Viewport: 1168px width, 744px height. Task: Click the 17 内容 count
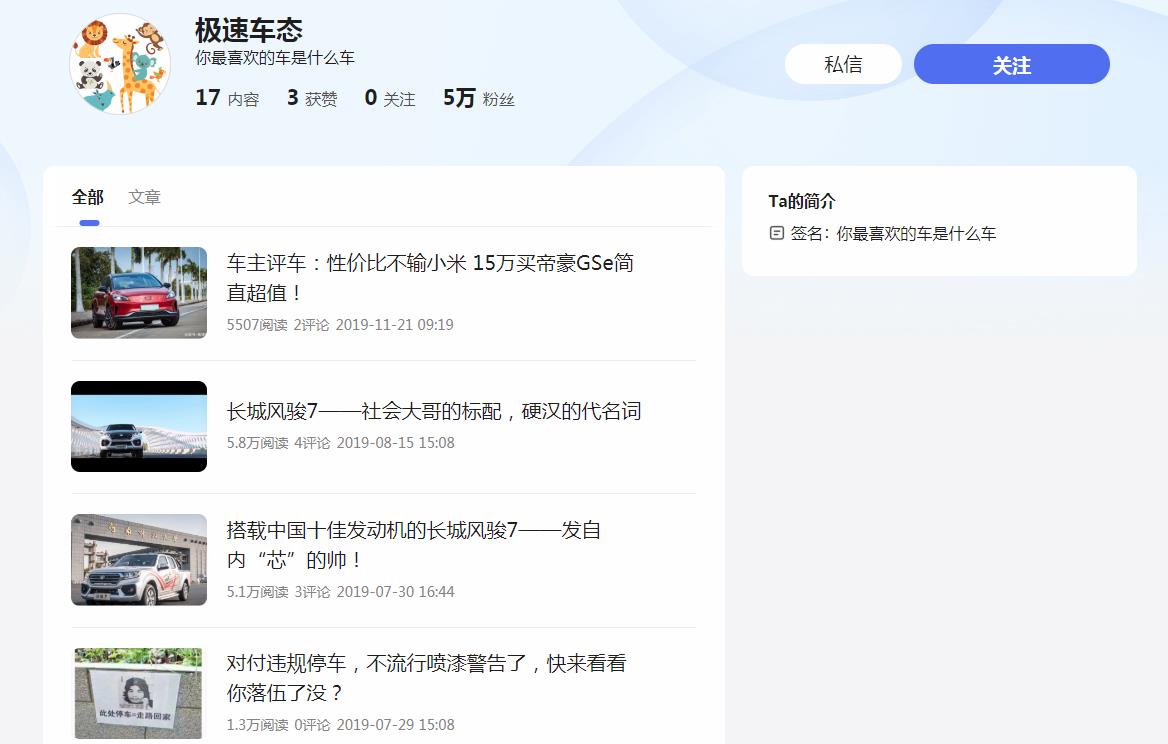click(x=227, y=98)
